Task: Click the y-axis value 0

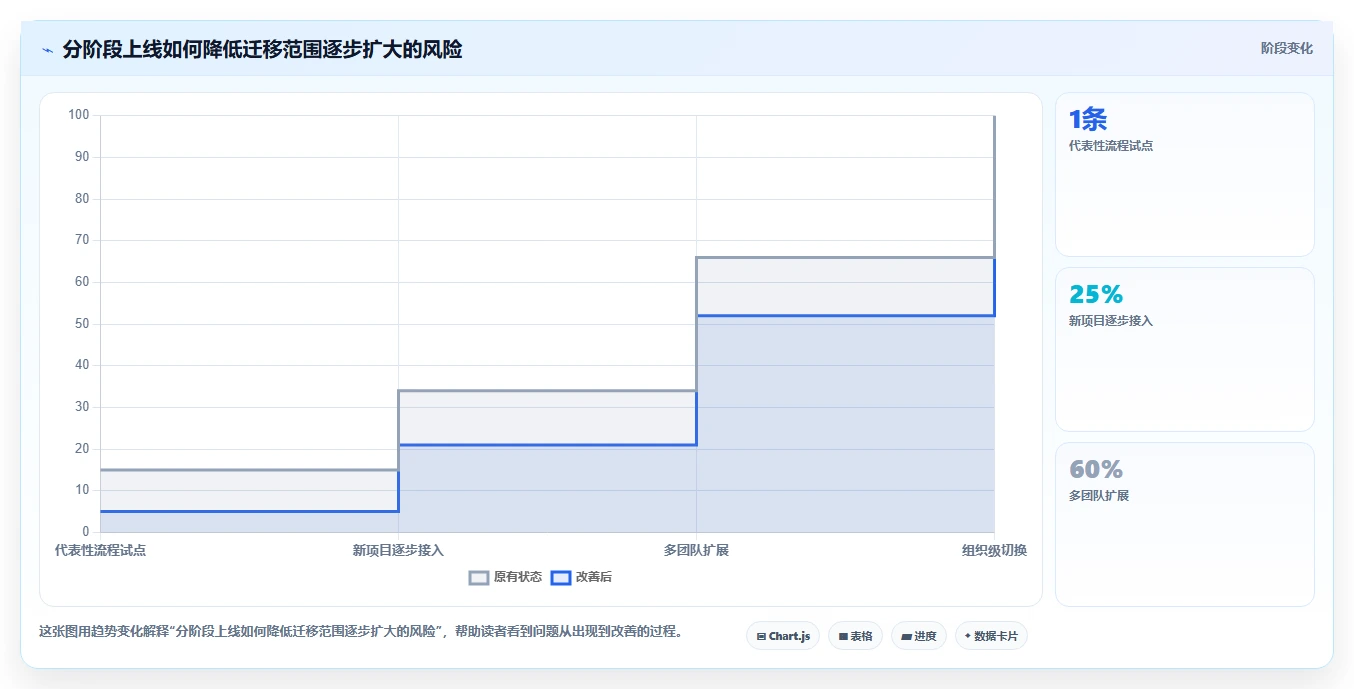Action: tap(86, 532)
